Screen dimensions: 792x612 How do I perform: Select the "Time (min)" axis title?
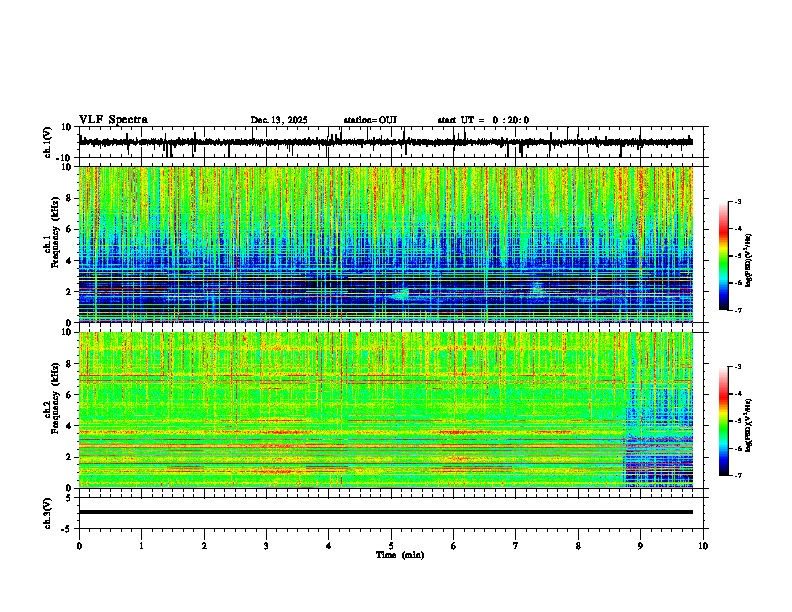pyautogui.click(x=400, y=555)
